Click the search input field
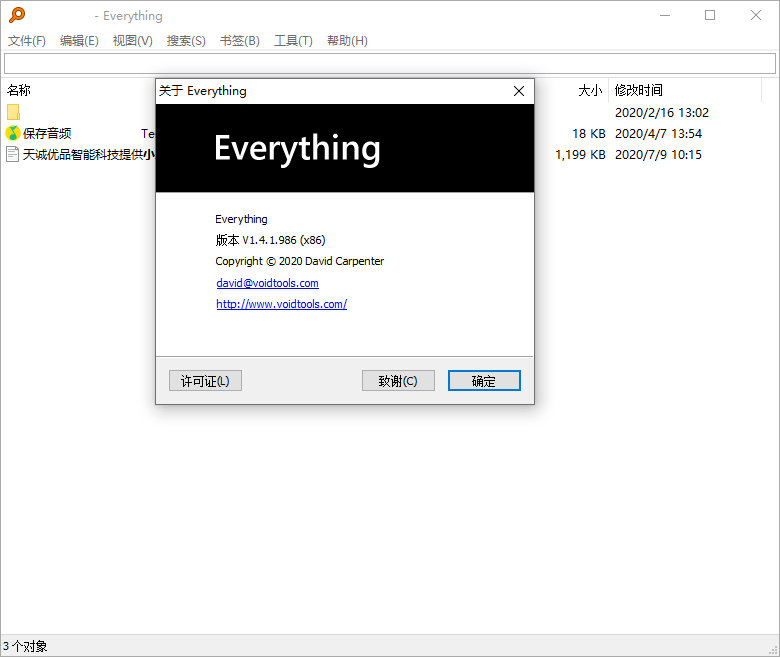Image resolution: width=780 pixels, height=657 pixels. (390, 63)
